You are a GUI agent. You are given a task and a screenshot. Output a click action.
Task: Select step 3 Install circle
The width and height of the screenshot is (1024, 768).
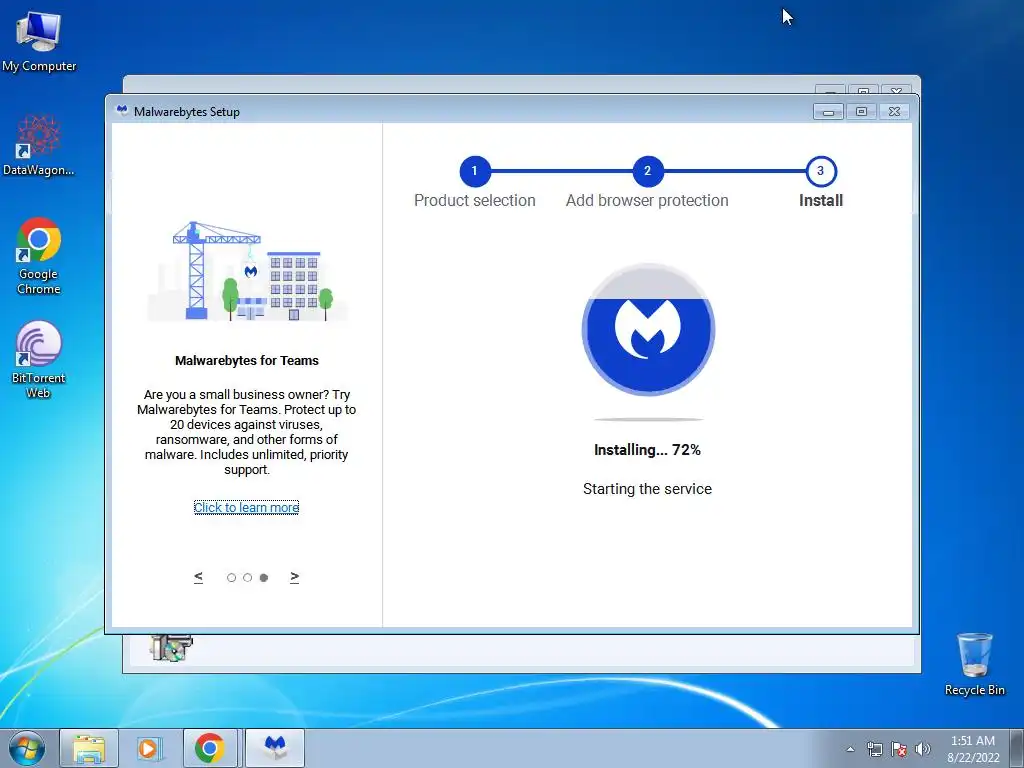pyautogui.click(x=821, y=171)
